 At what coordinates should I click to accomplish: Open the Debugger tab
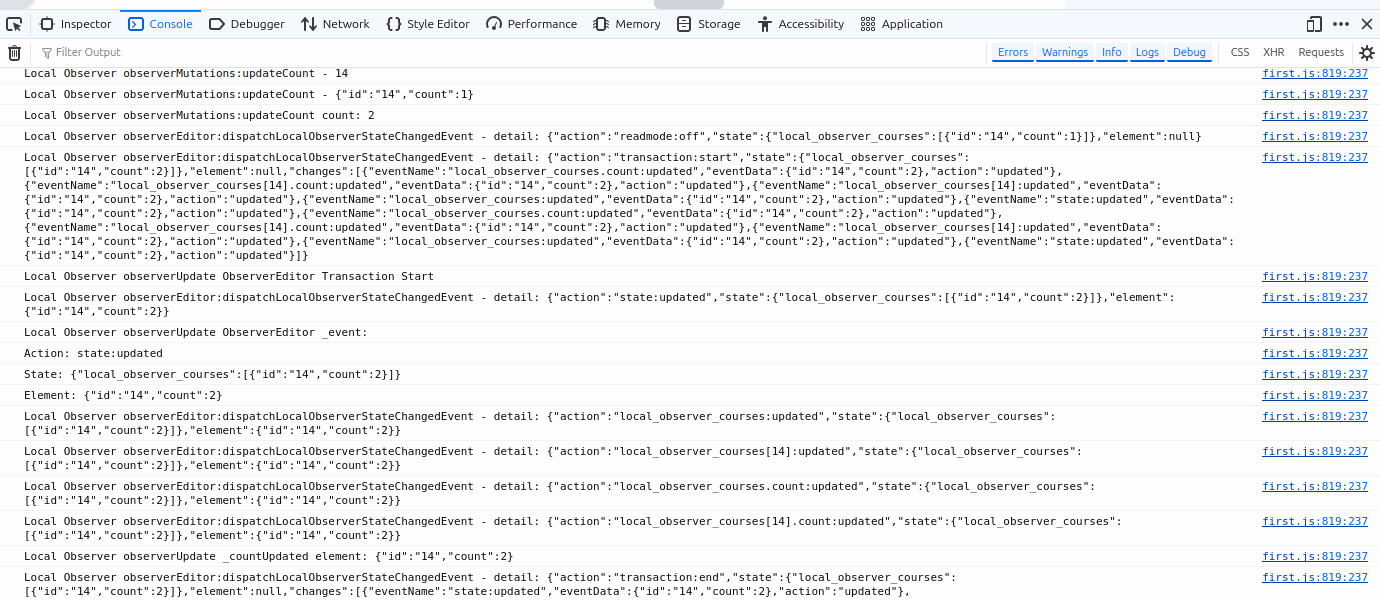tap(246, 24)
